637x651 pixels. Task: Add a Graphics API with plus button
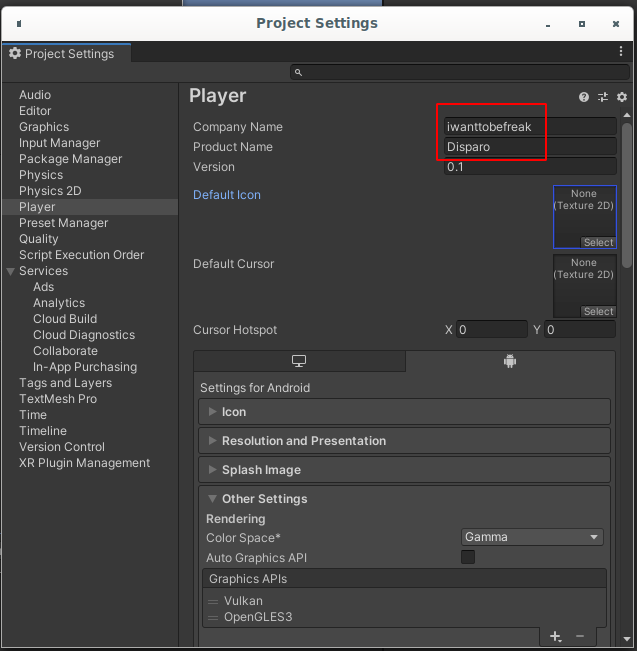(555, 636)
